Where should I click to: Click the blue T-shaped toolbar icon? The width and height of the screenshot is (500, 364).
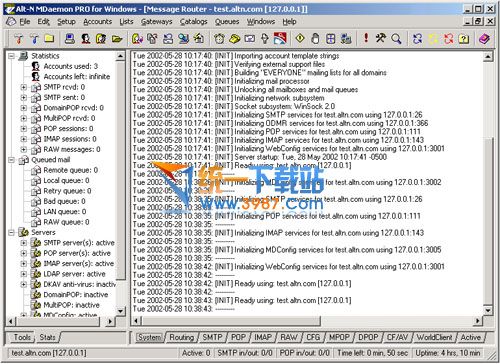34,39
